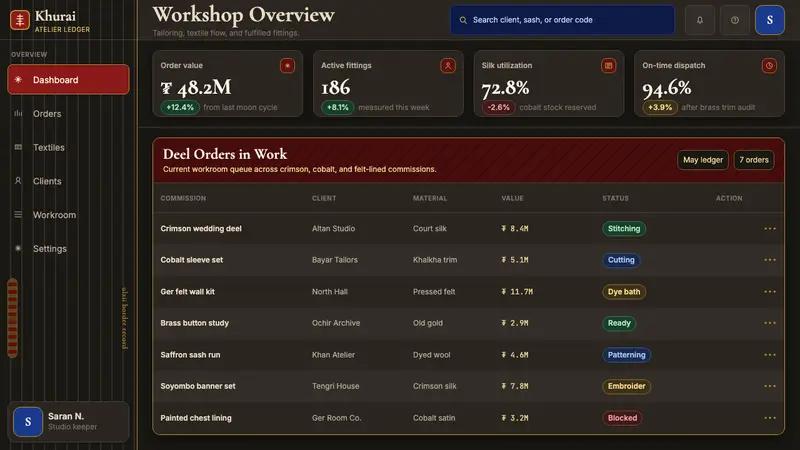Select the Brass button study commission
The image size is (800, 450).
pos(194,323)
